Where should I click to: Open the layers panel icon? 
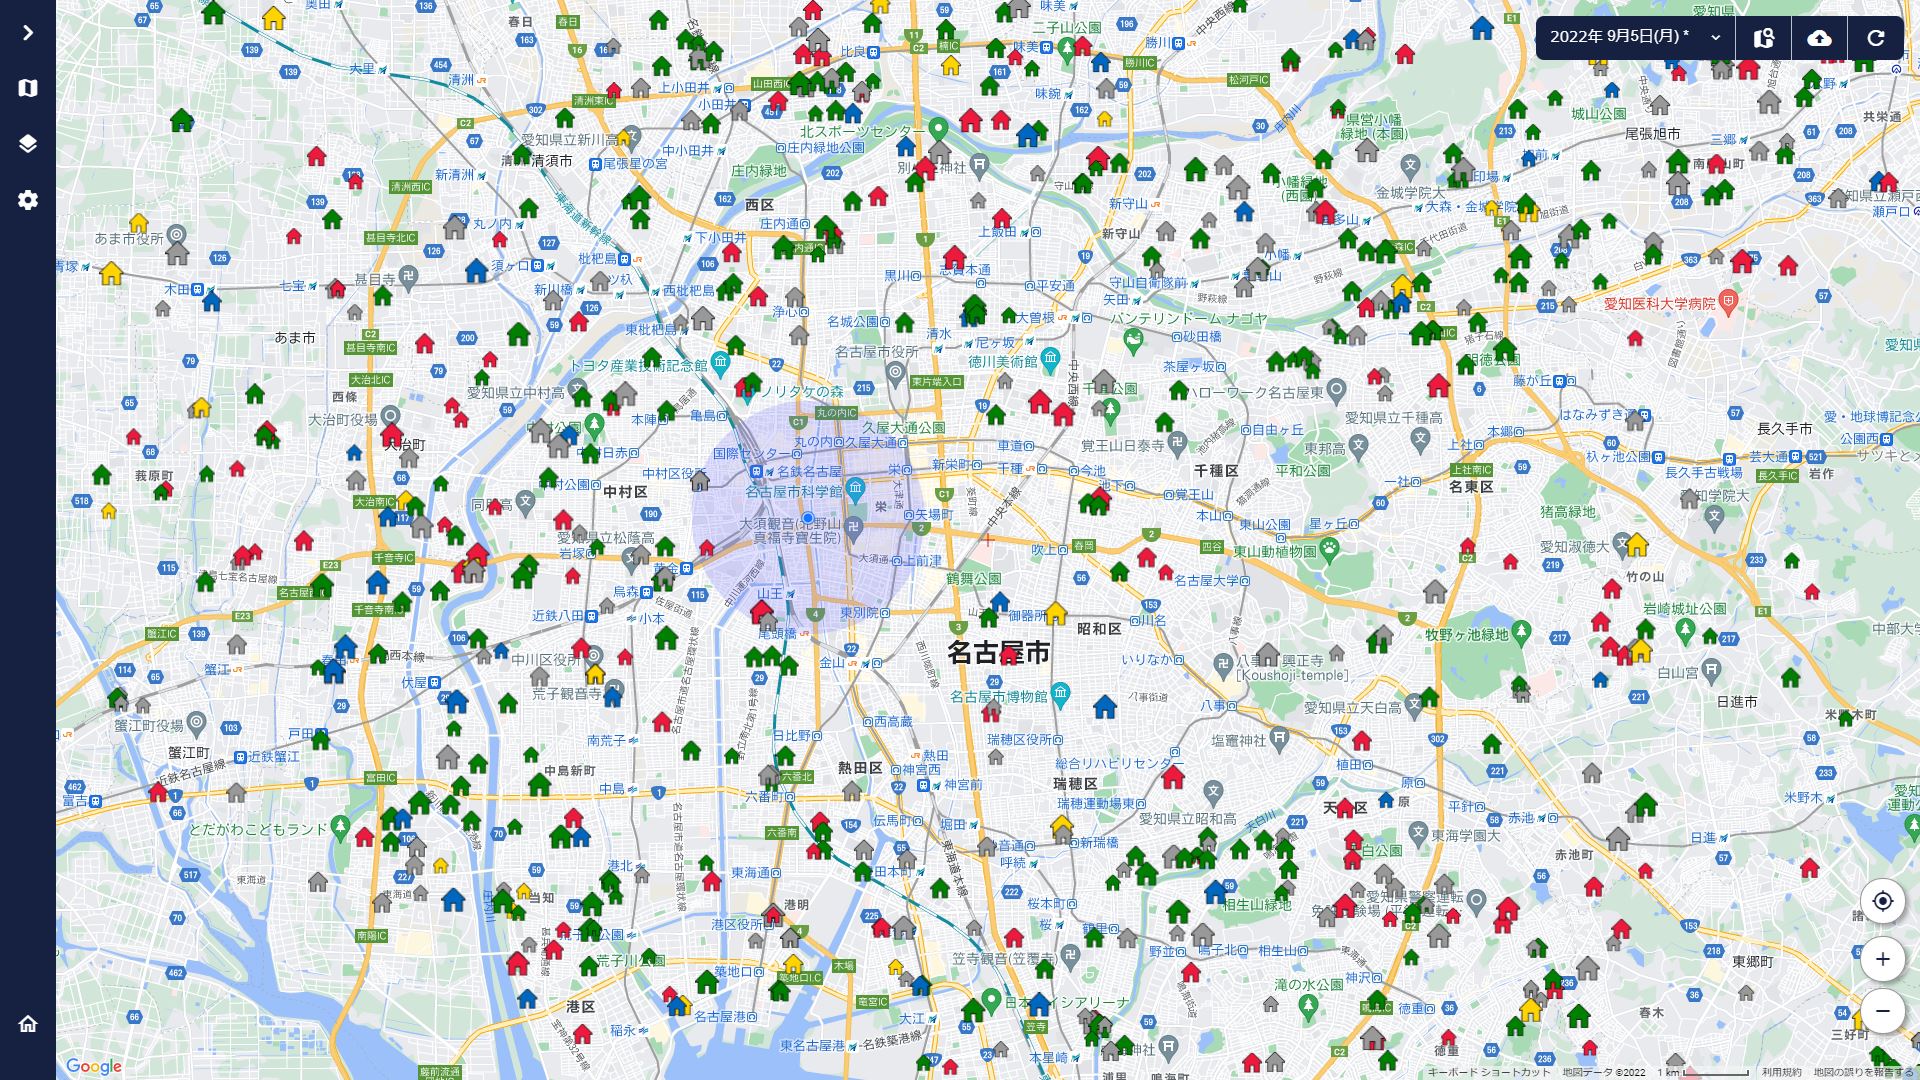27,144
